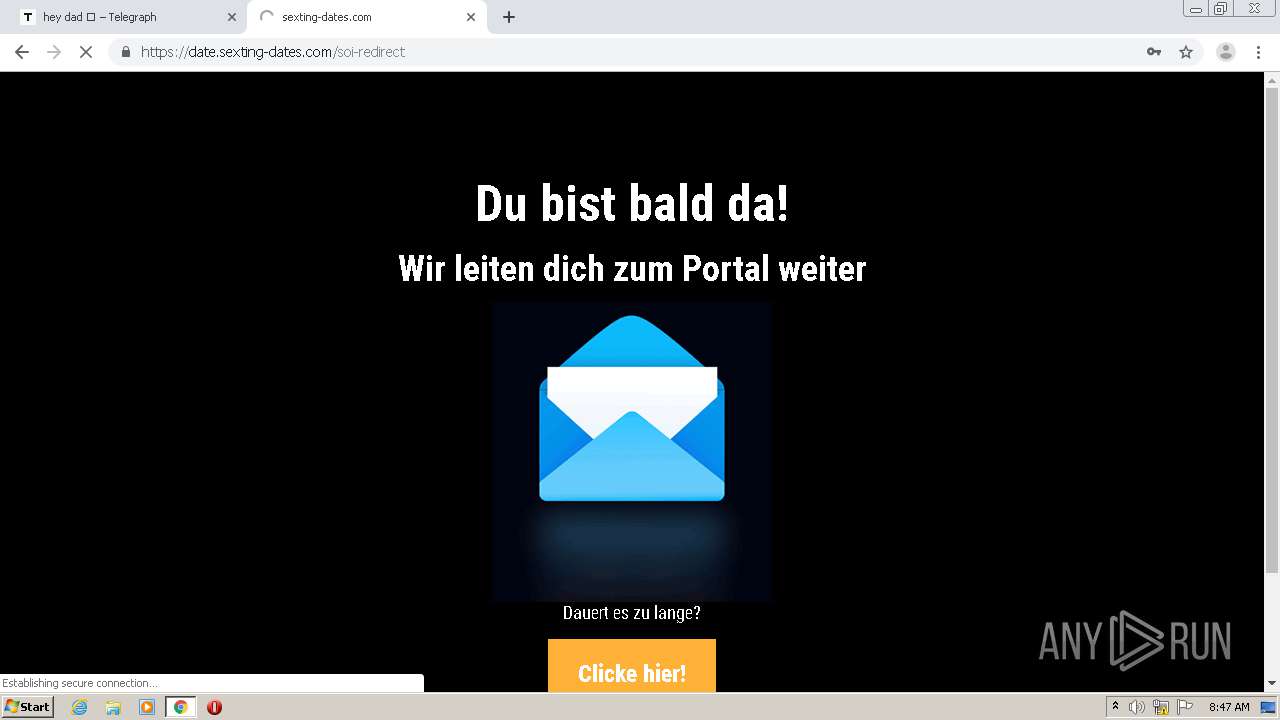Open saved passwords key icon

[1154, 52]
